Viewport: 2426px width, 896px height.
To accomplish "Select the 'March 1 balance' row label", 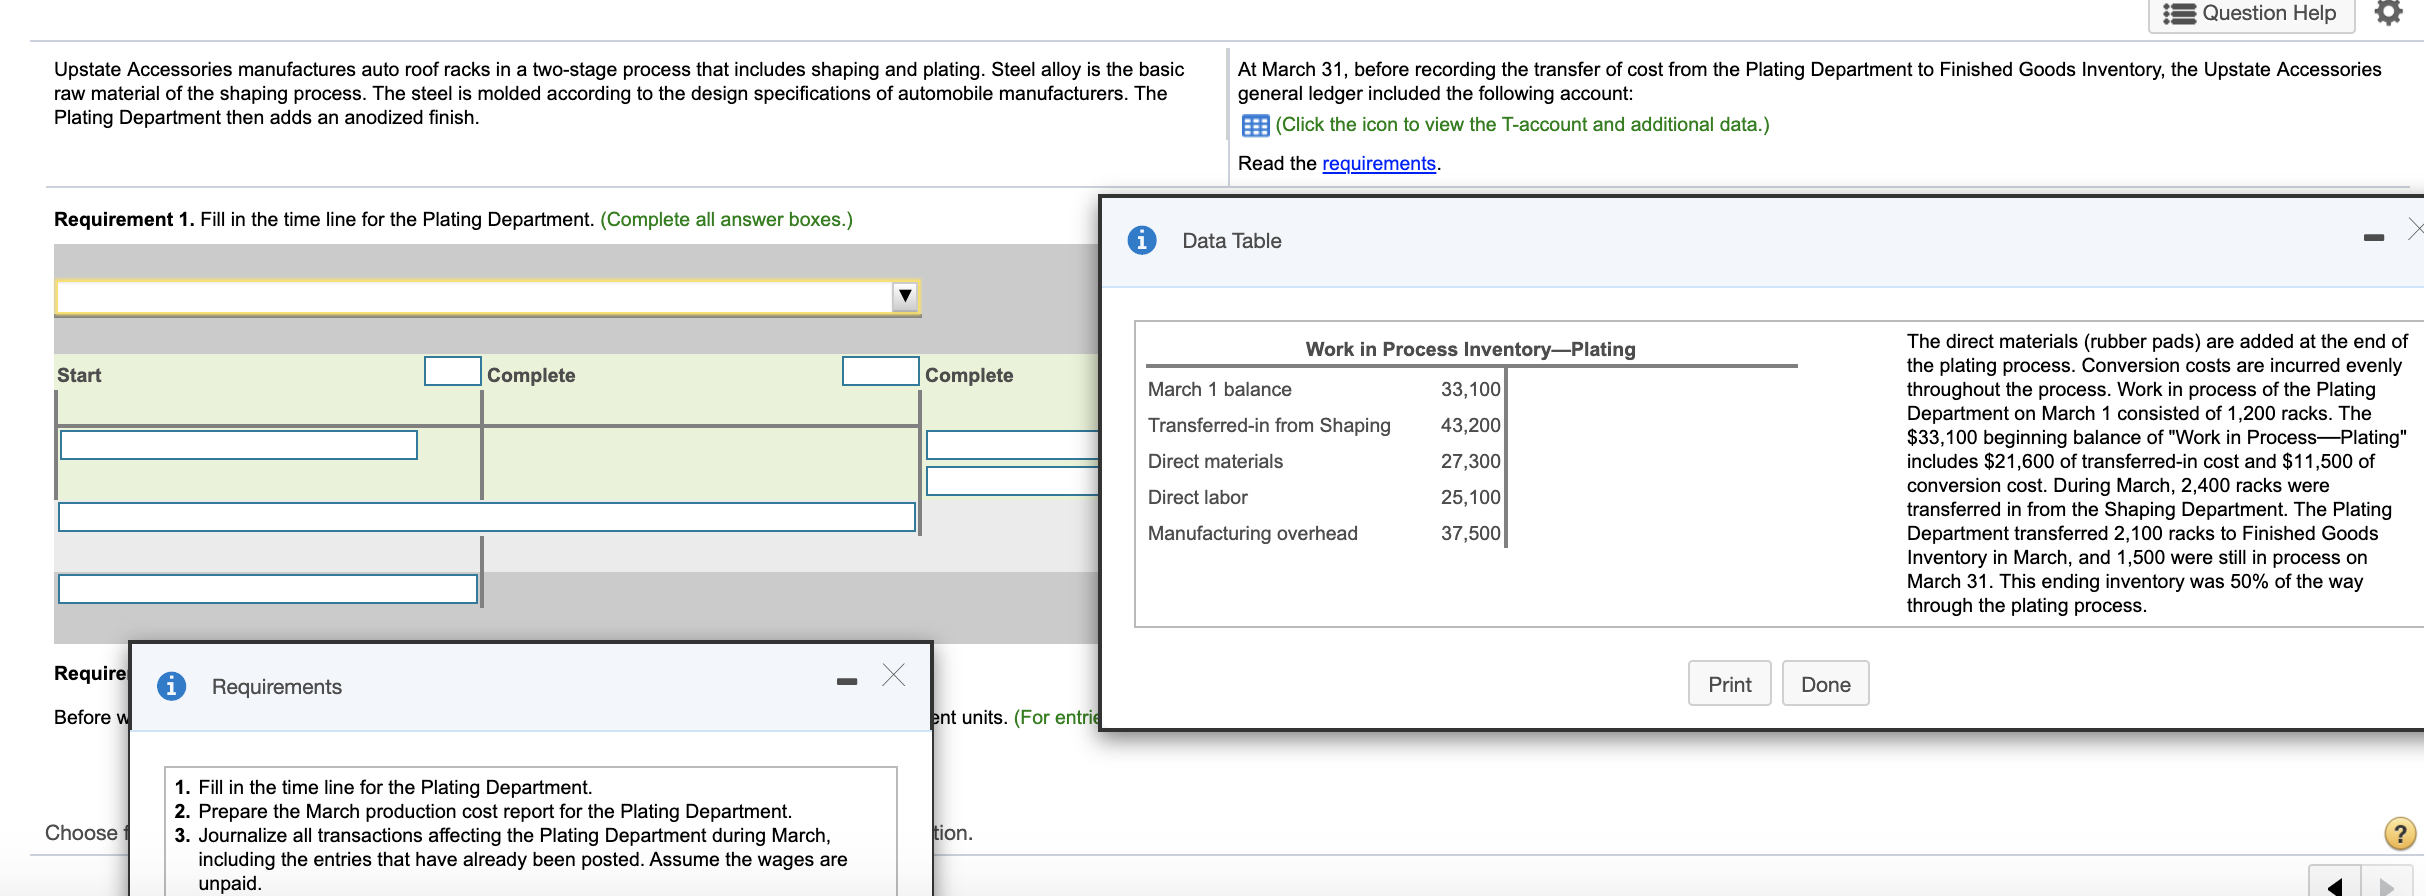I will [1219, 390].
